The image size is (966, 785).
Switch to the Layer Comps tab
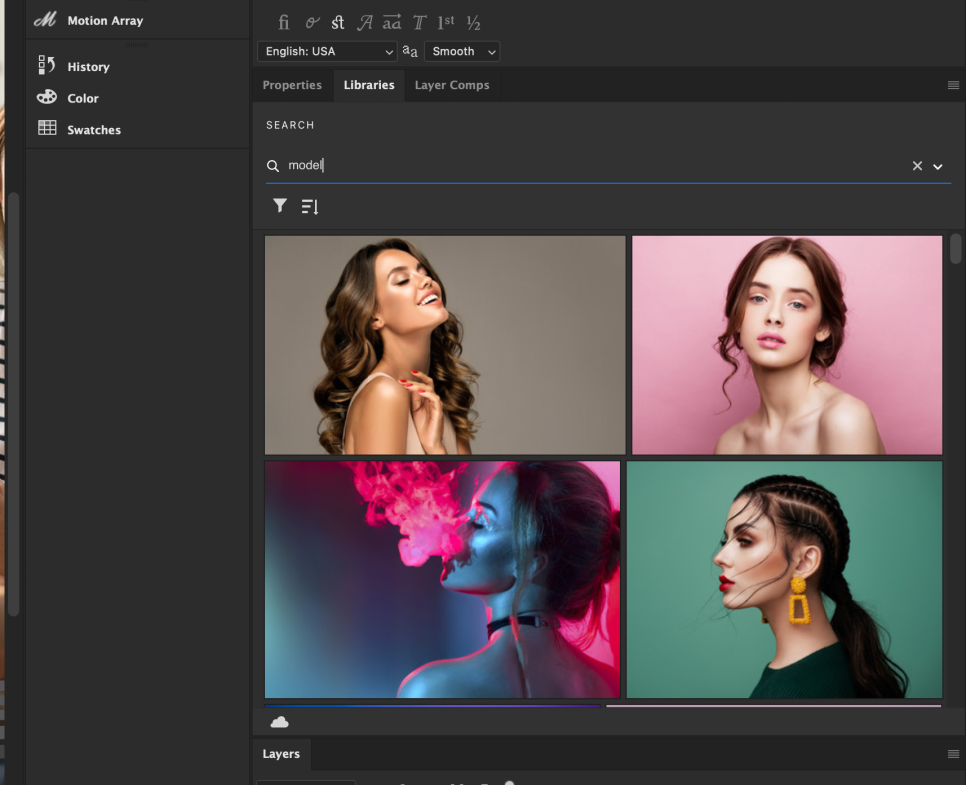(452, 85)
